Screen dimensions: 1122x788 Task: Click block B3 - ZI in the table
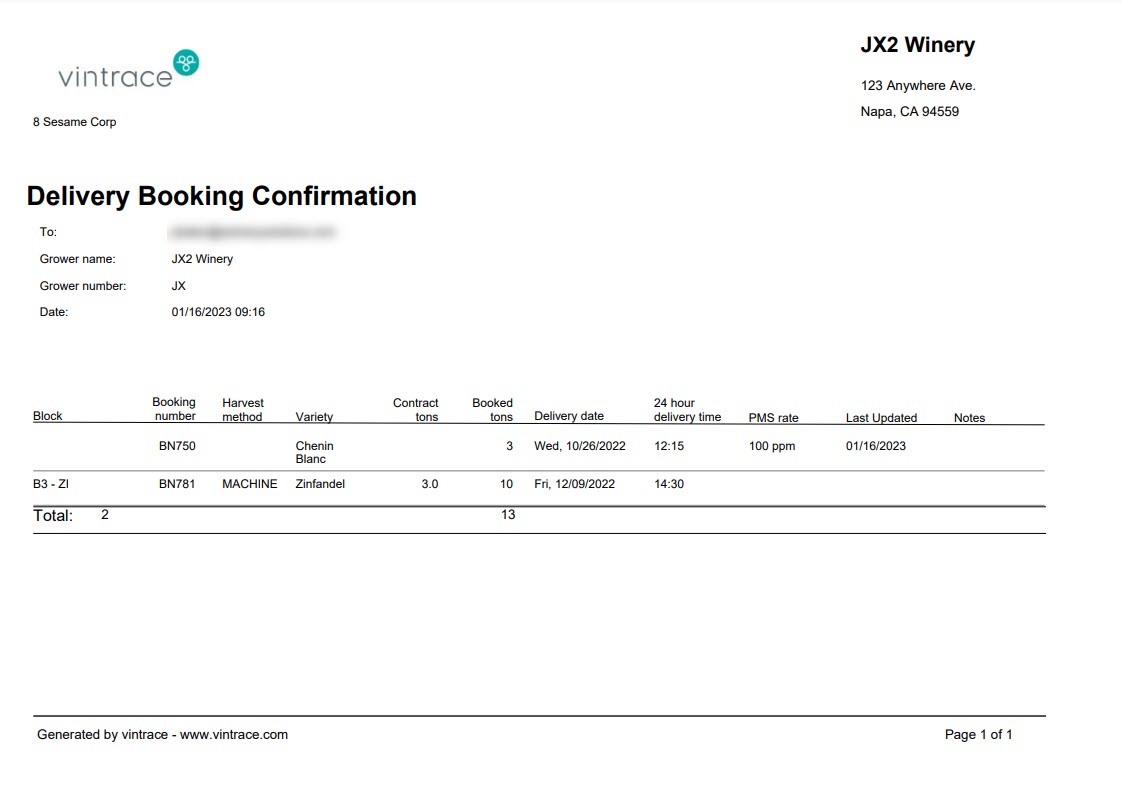48,483
